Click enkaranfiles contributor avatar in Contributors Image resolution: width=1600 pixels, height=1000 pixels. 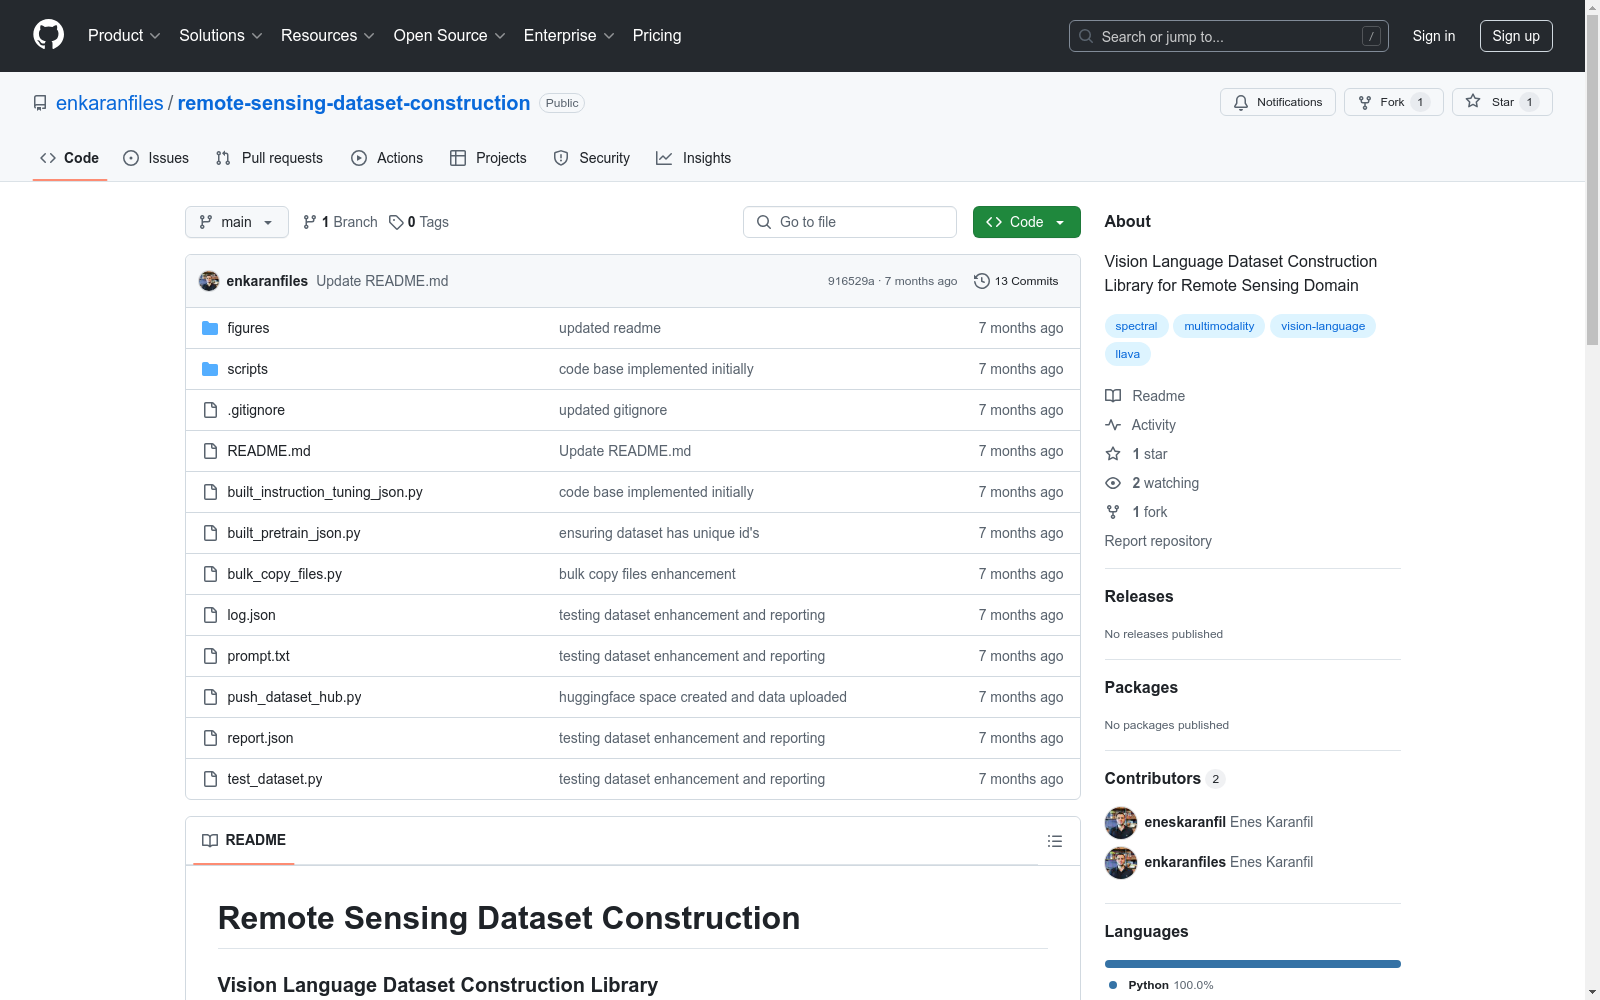coord(1121,862)
